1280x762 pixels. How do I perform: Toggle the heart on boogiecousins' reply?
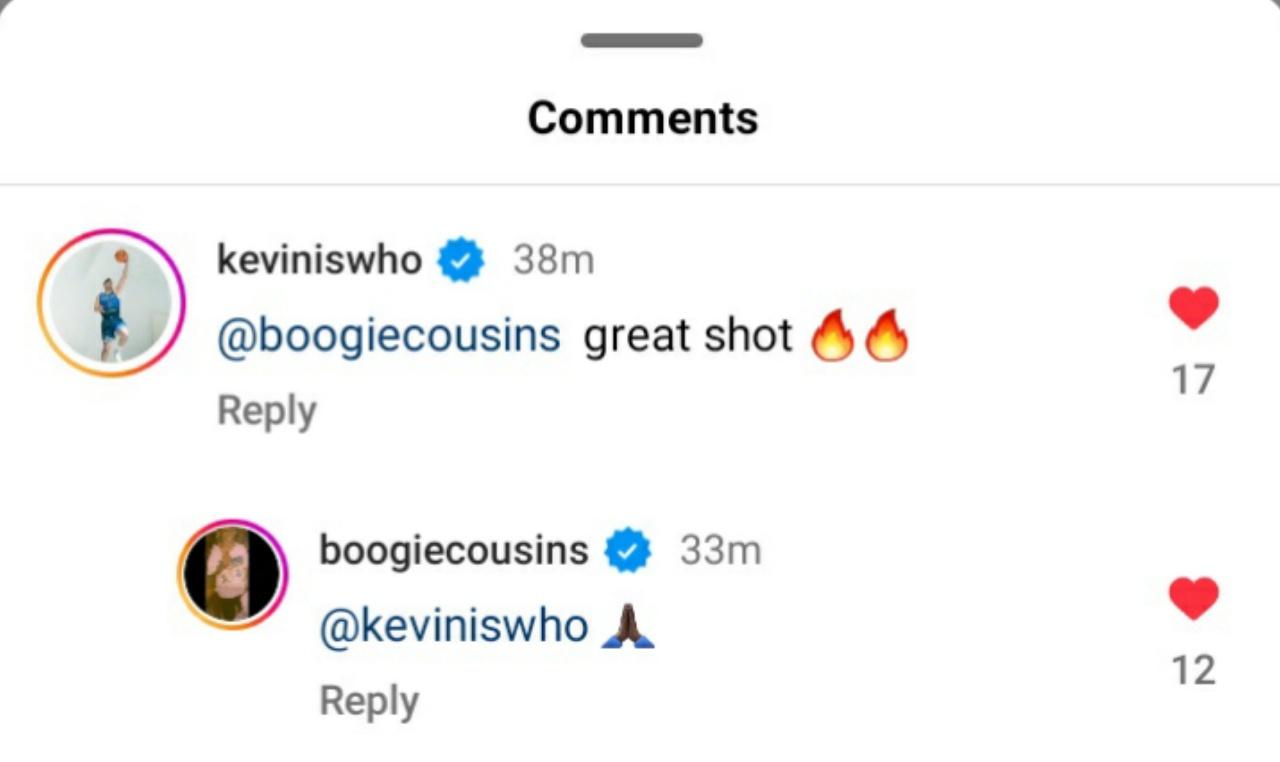(1193, 599)
